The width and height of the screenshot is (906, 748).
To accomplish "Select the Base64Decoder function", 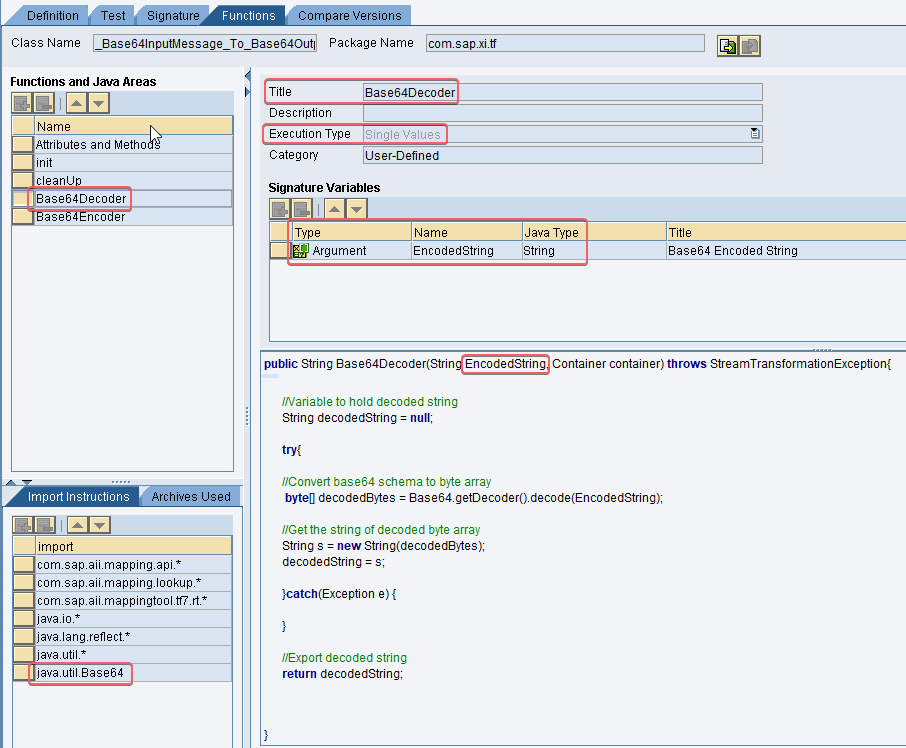I will (133, 199).
